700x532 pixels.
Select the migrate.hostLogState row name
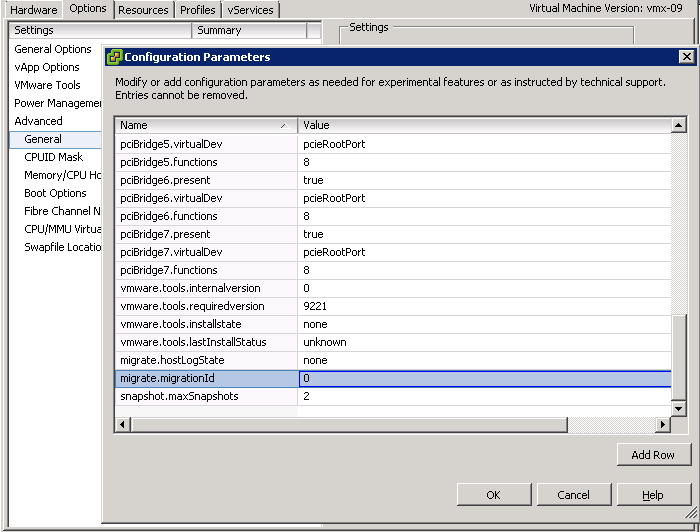(x=172, y=360)
